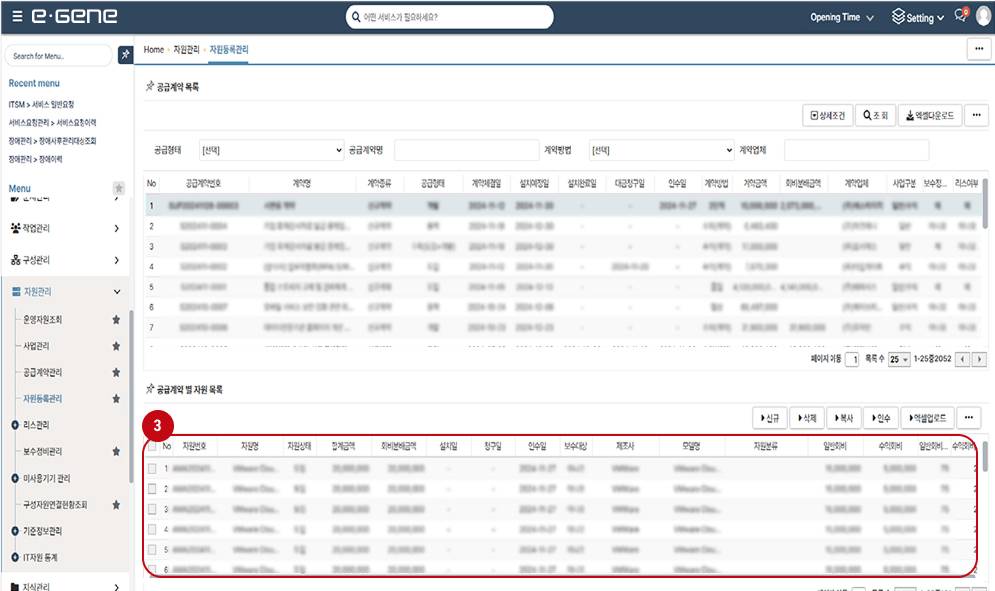This screenshot has width=995, height=591.
Task: Expand the Setting dropdown in header
Action: coord(918,17)
